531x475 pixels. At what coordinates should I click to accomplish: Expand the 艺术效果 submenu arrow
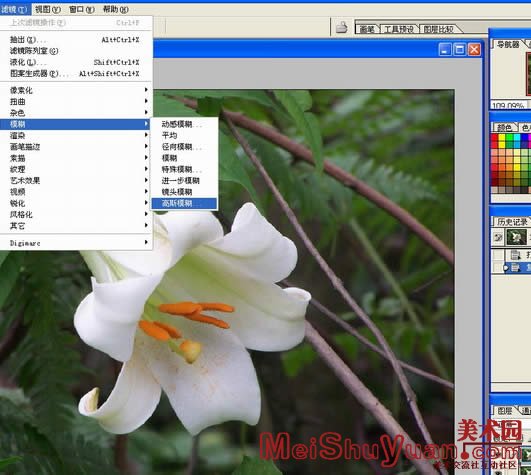[146, 180]
